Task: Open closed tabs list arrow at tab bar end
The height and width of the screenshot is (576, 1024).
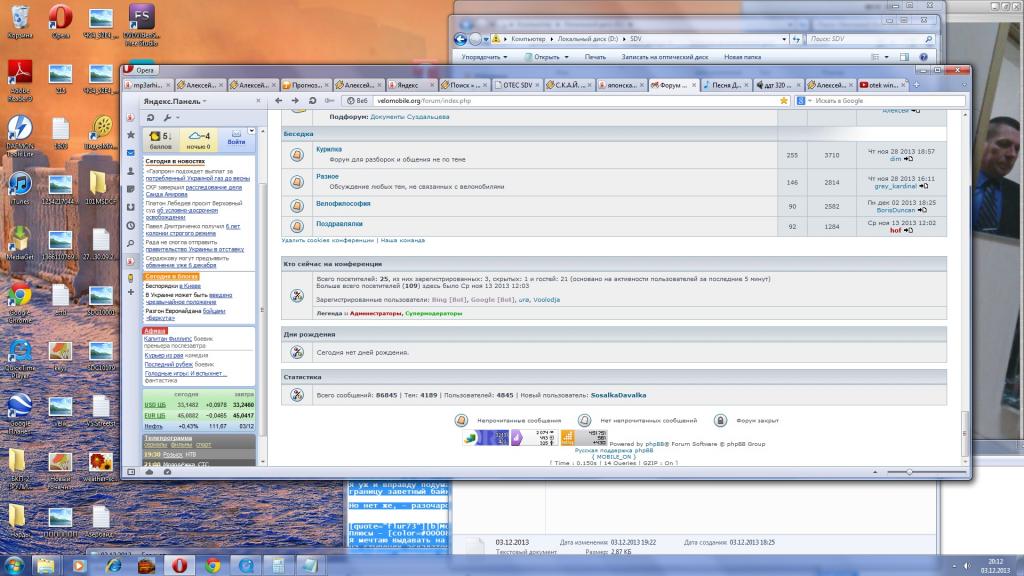Action: [x=964, y=85]
